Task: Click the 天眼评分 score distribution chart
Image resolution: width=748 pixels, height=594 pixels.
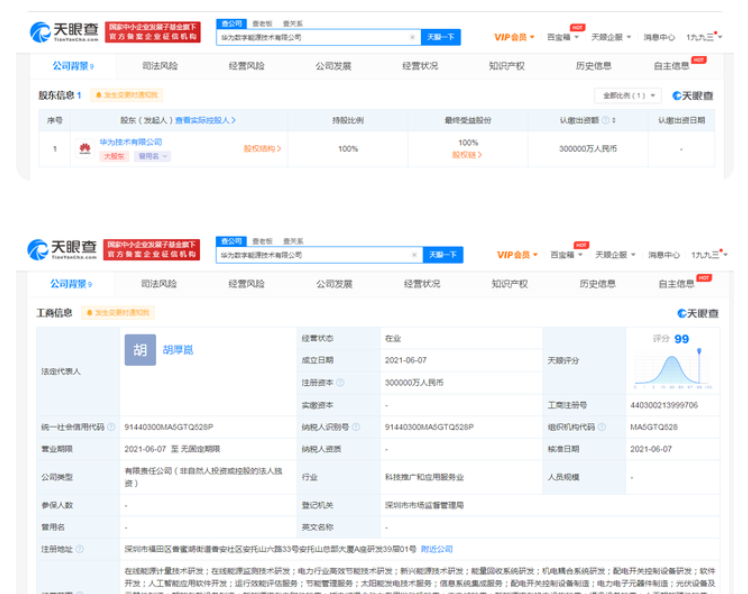Action: coord(673,367)
